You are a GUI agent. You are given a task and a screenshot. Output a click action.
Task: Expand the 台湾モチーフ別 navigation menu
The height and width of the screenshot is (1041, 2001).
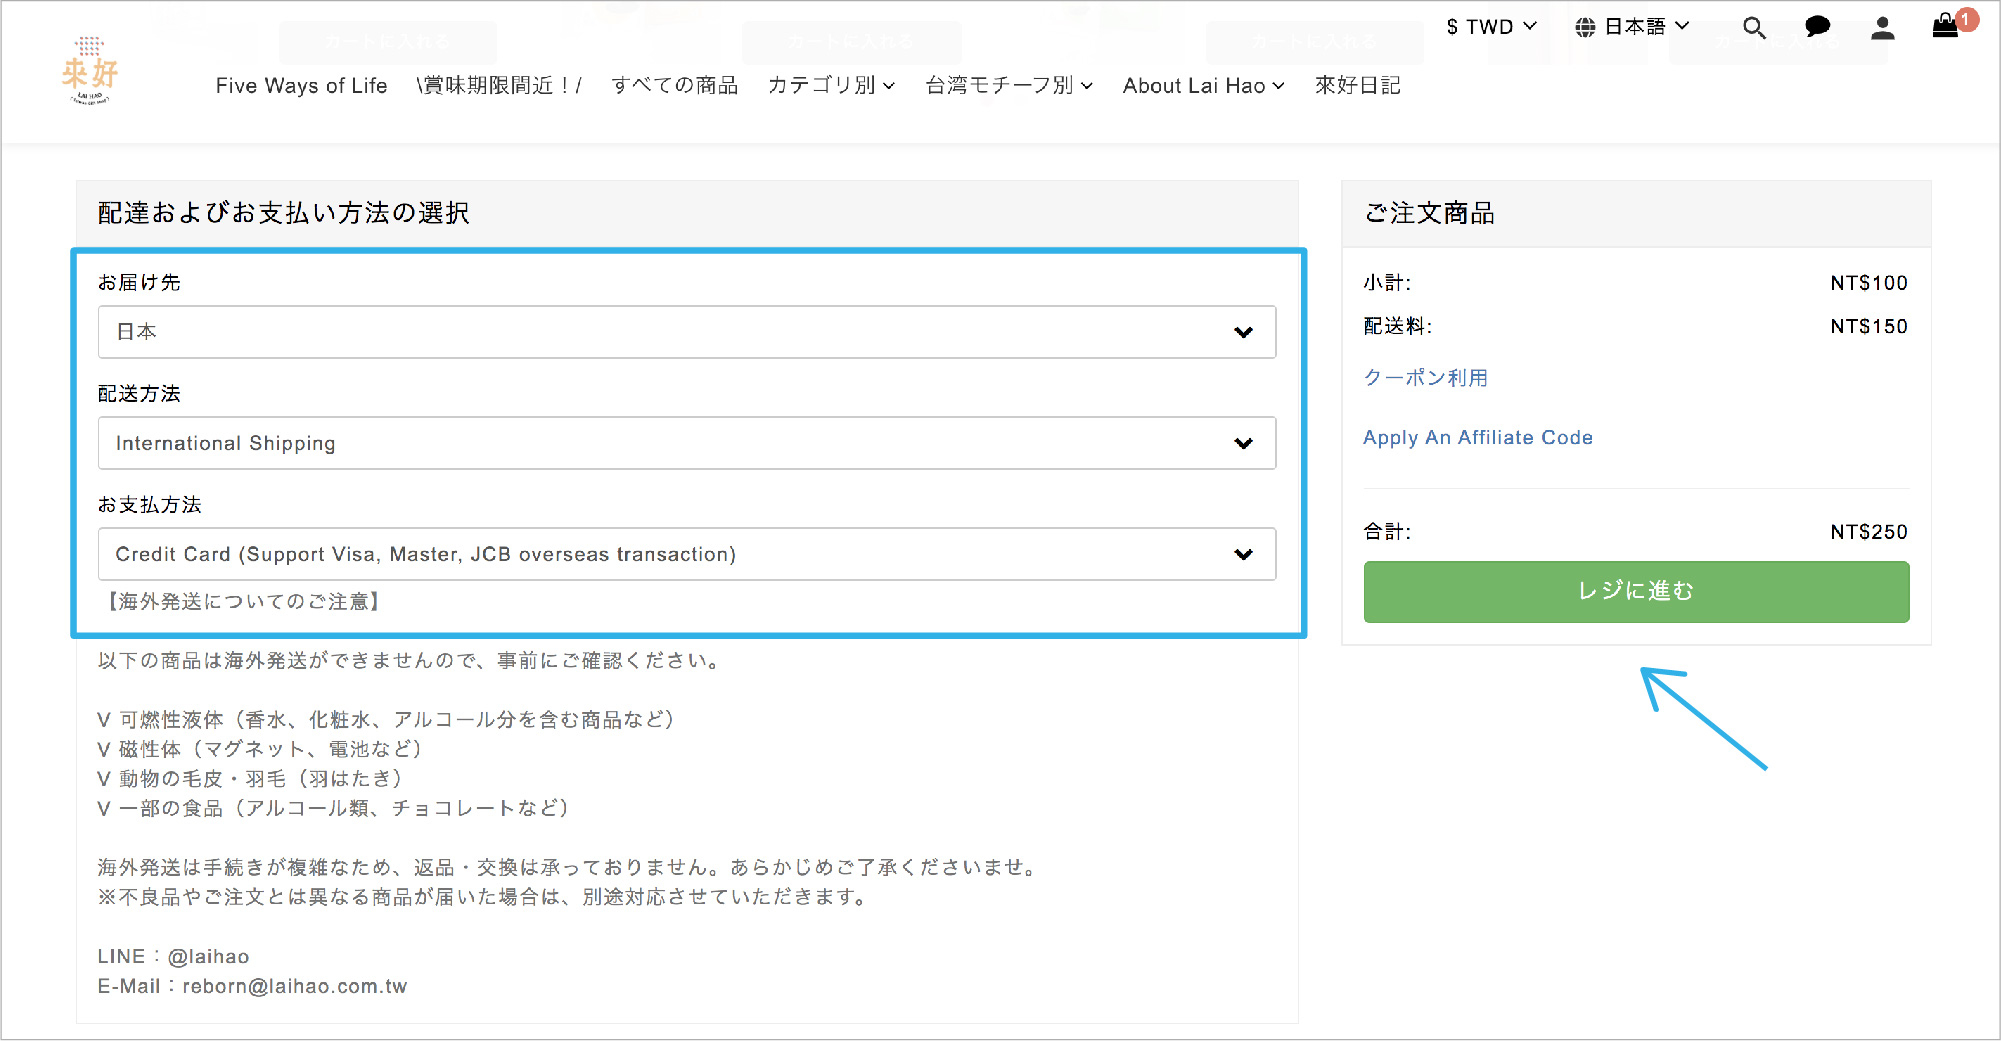(x=1008, y=86)
